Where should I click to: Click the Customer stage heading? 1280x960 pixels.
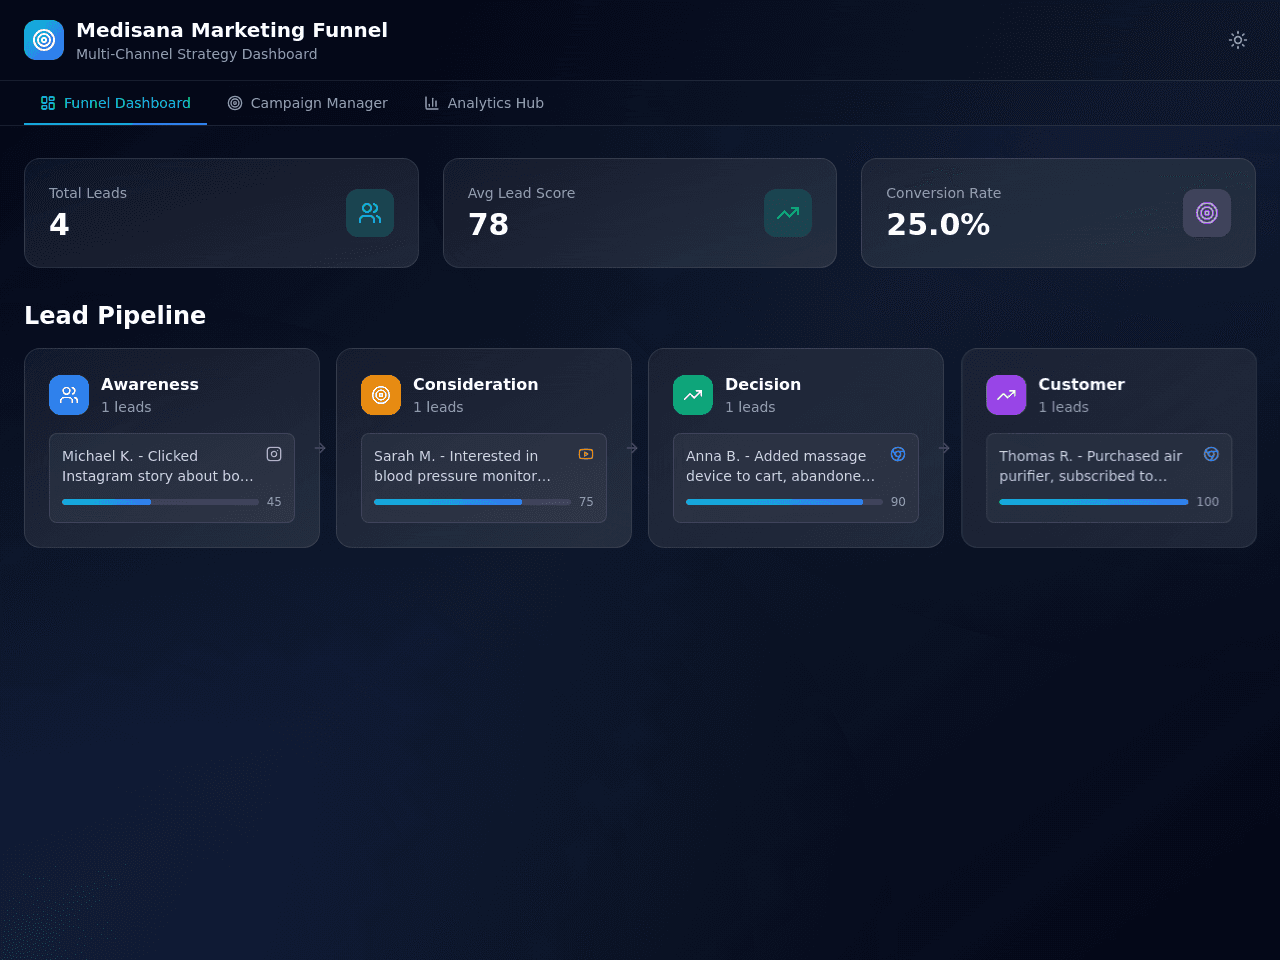[1081, 384]
